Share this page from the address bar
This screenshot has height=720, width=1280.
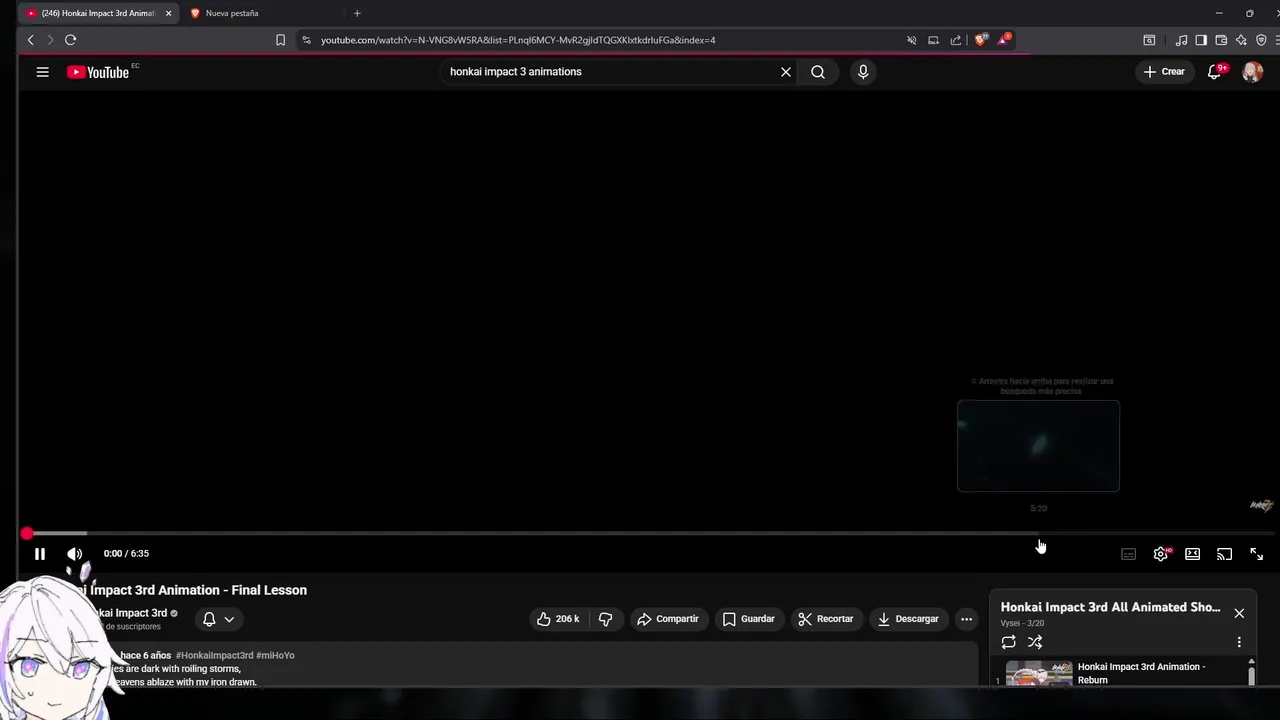click(x=955, y=40)
